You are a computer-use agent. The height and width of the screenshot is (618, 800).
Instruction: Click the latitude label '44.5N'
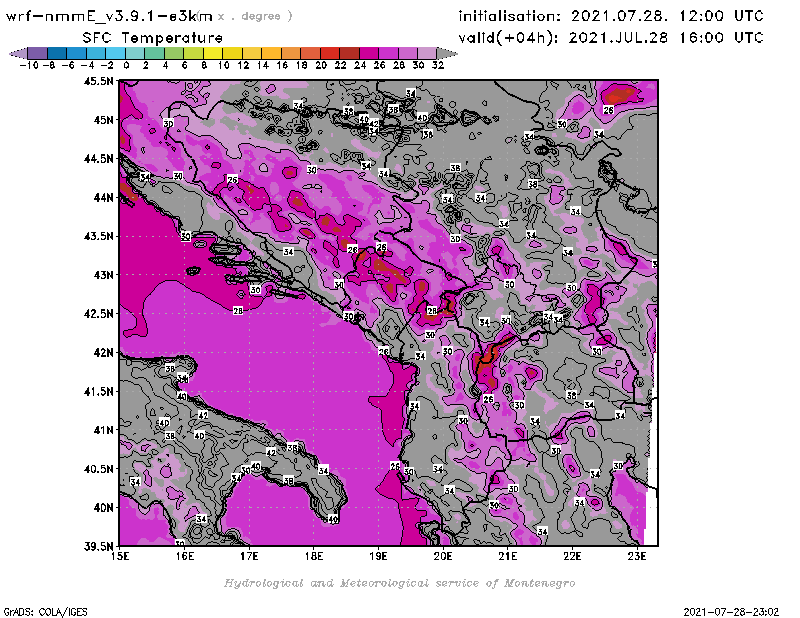[x=99, y=159]
